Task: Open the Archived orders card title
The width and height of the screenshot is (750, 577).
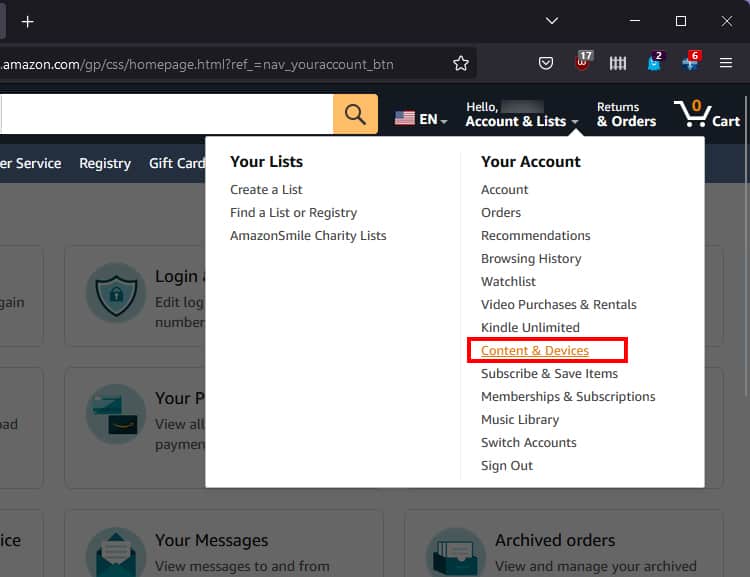Action: click(x=555, y=540)
